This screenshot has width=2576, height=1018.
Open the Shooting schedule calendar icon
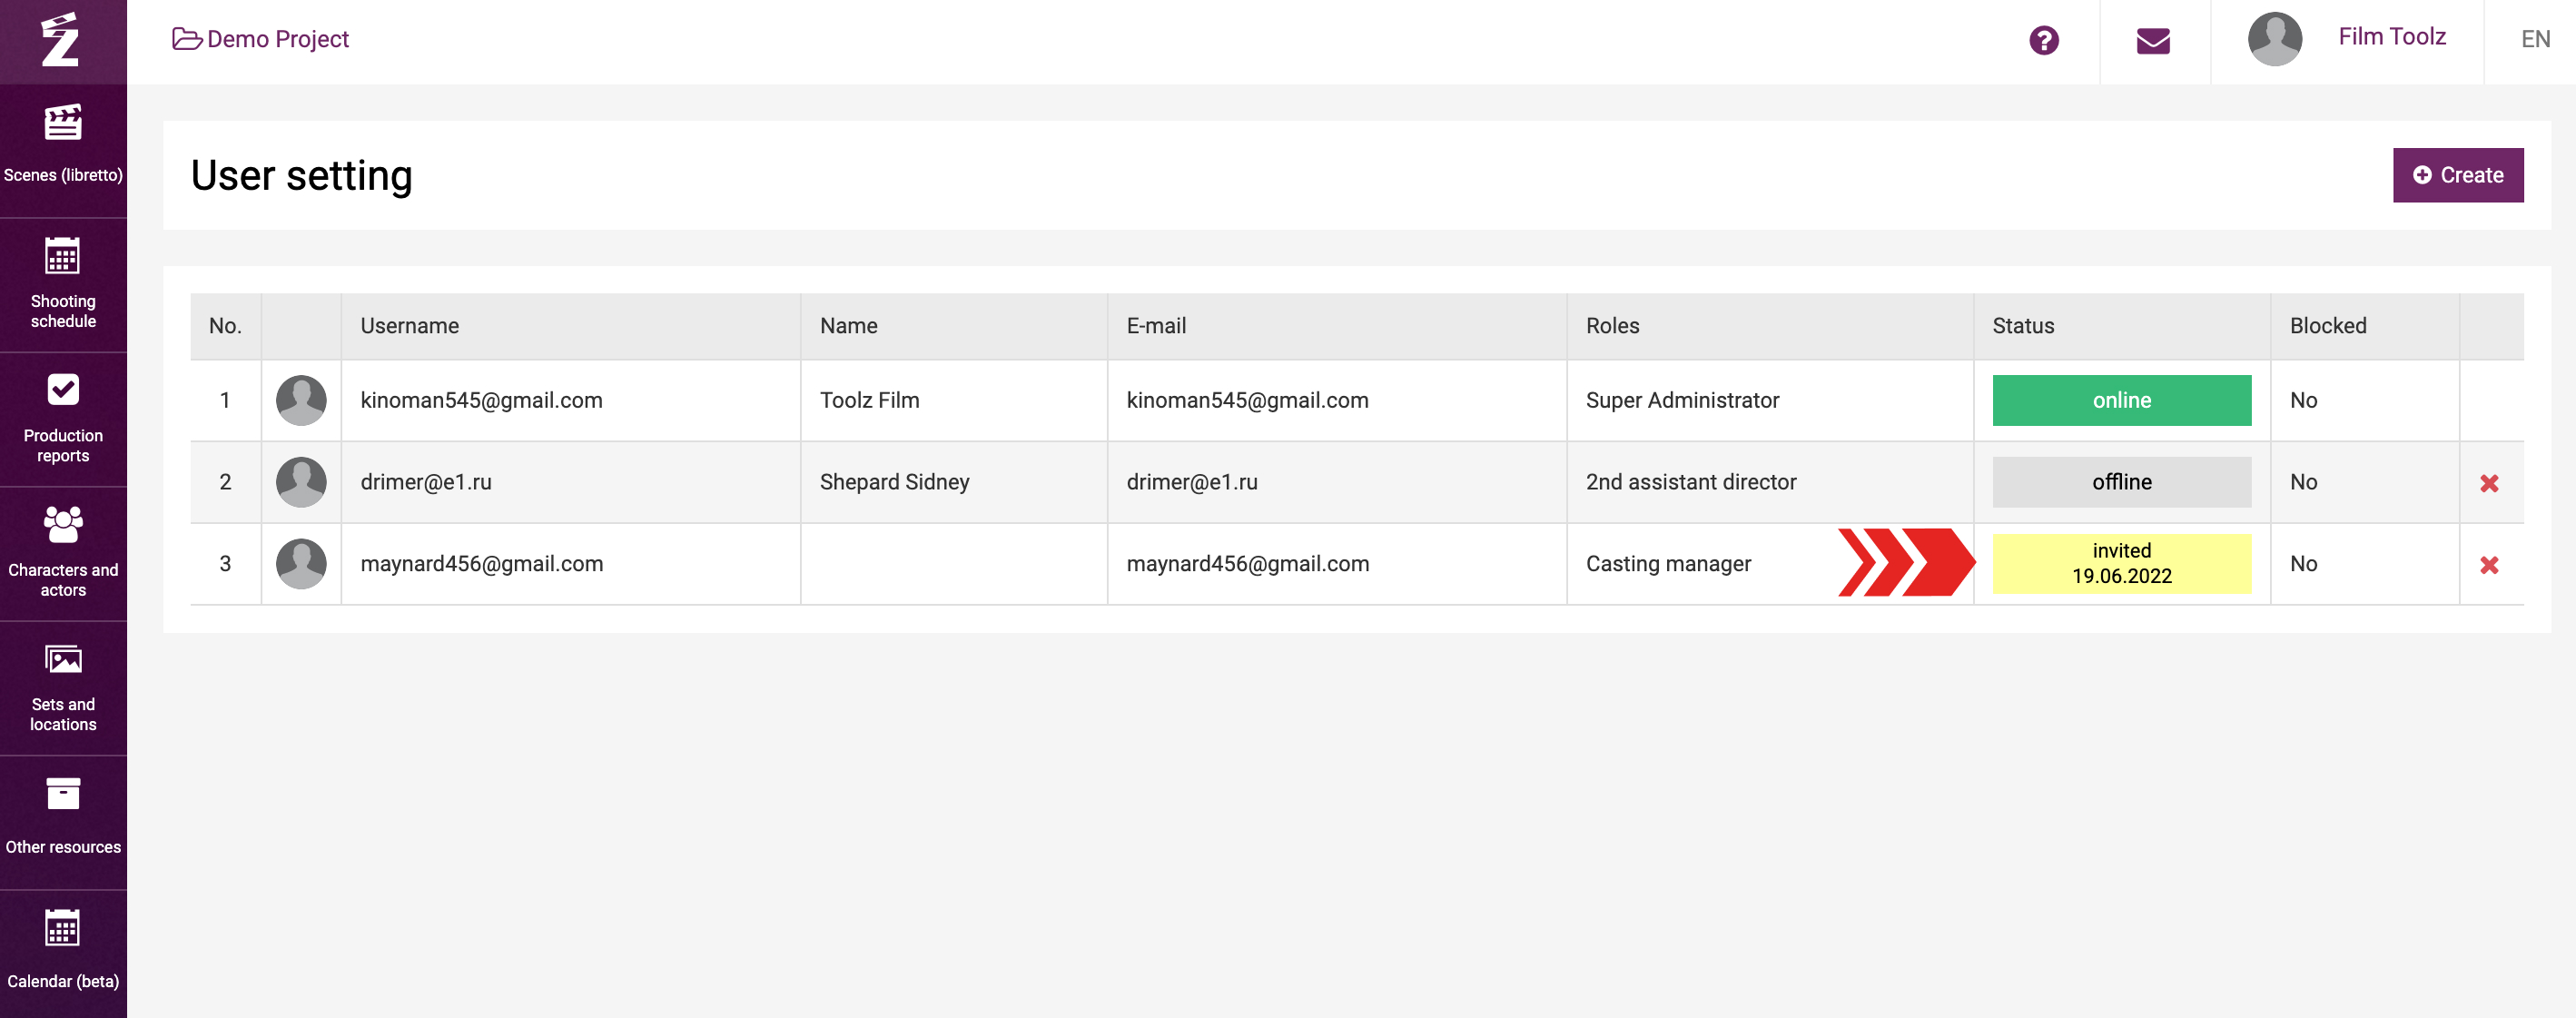(x=62, y=257)
